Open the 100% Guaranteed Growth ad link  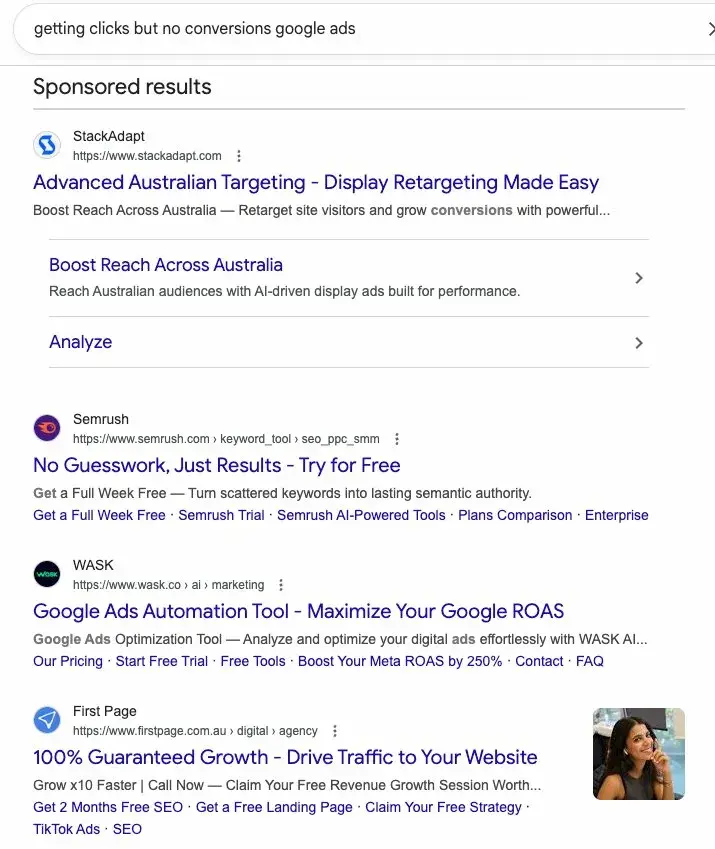285,757
